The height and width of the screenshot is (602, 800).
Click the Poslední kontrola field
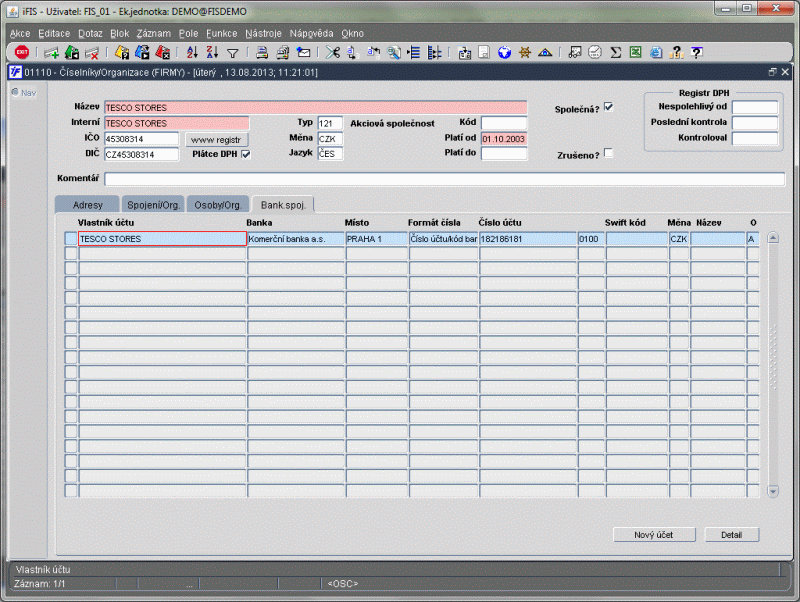[x=755, y=122]
